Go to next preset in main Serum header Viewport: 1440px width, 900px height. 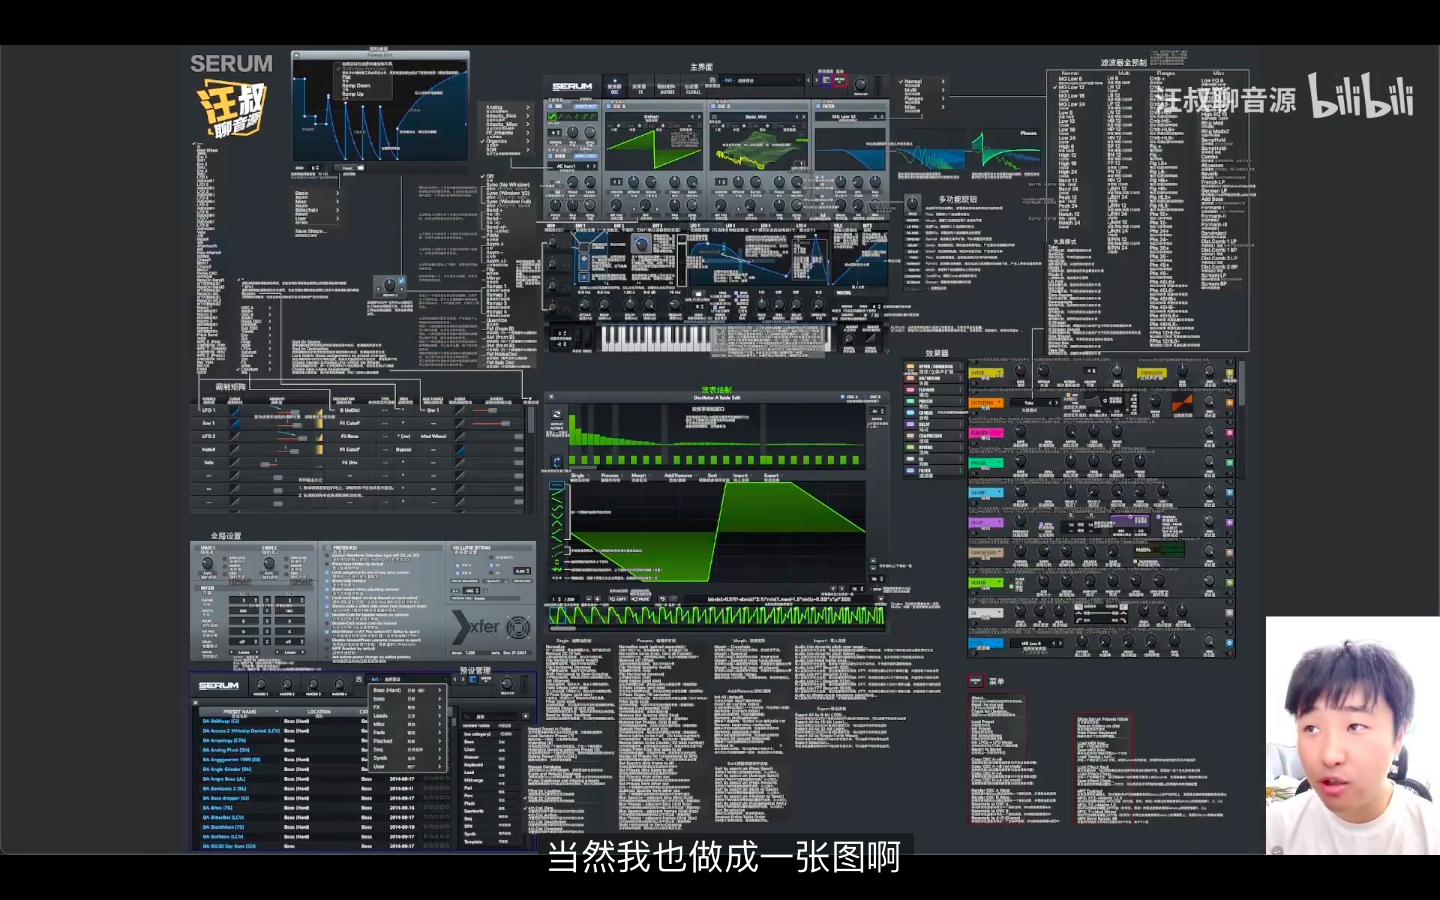(x=816, y=80)
